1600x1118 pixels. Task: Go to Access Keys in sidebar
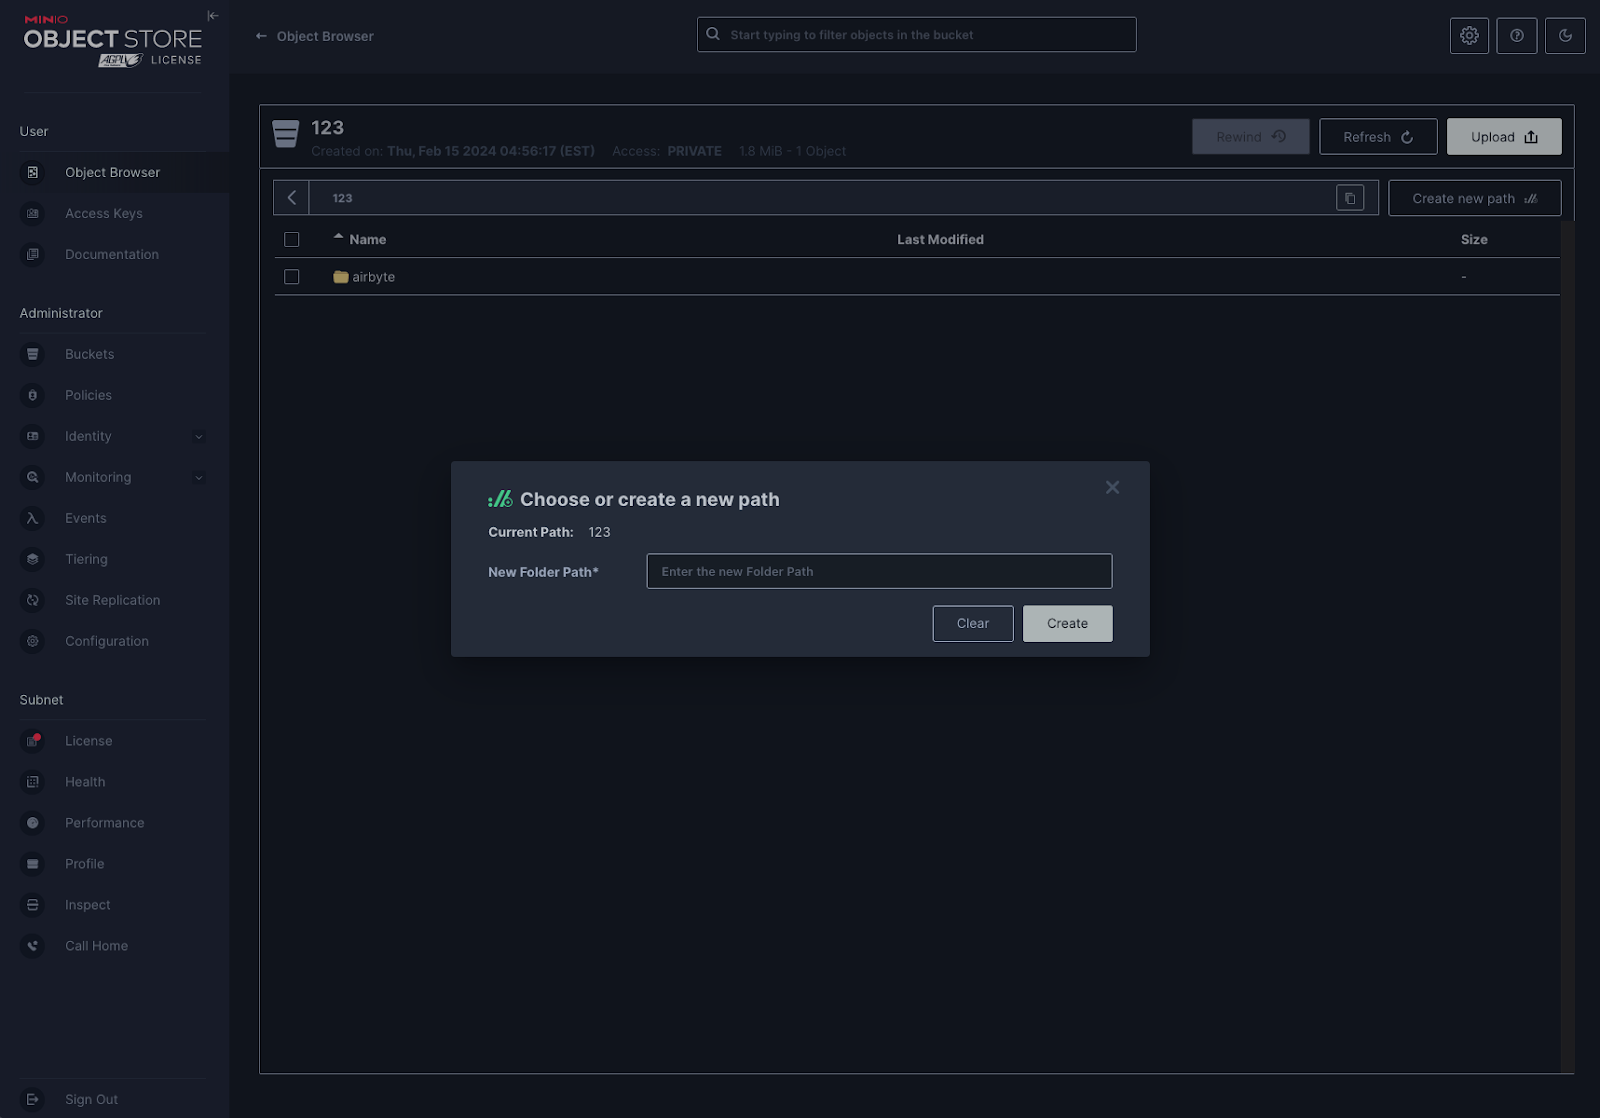click(103, 213)
